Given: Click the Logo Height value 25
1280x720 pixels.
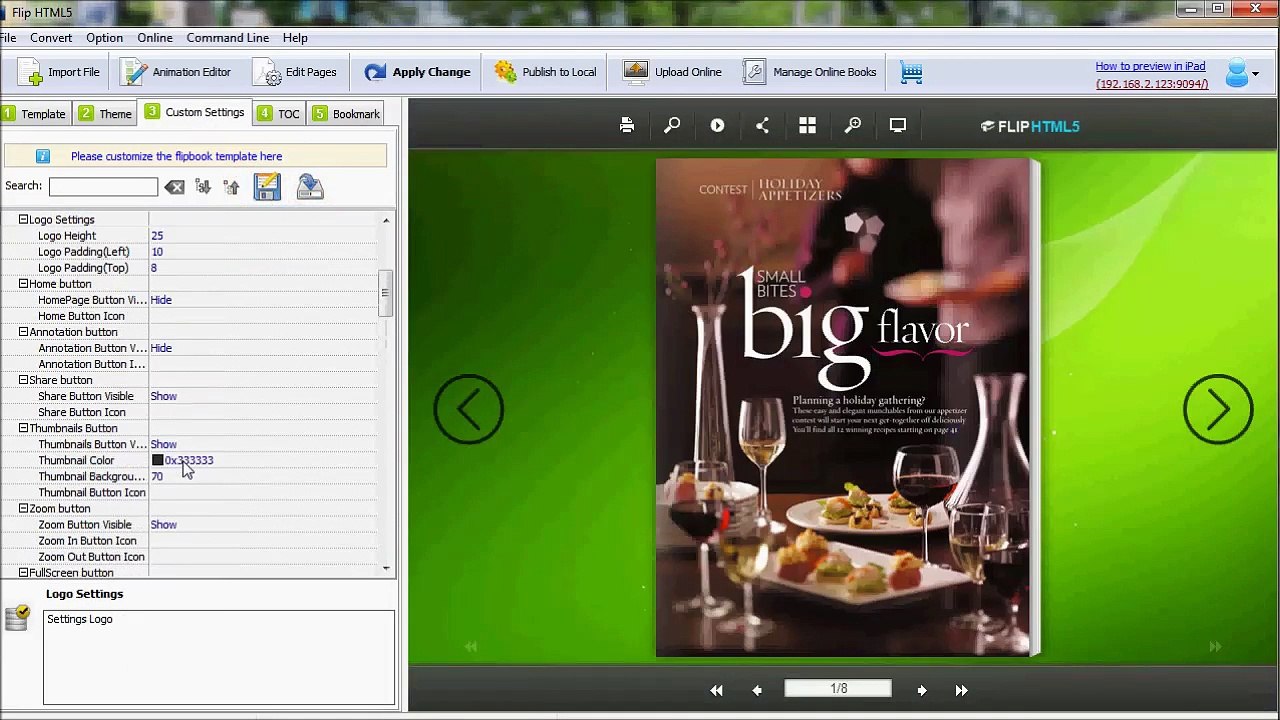Looking at the screenshot, I should click(x=157, y=236).
